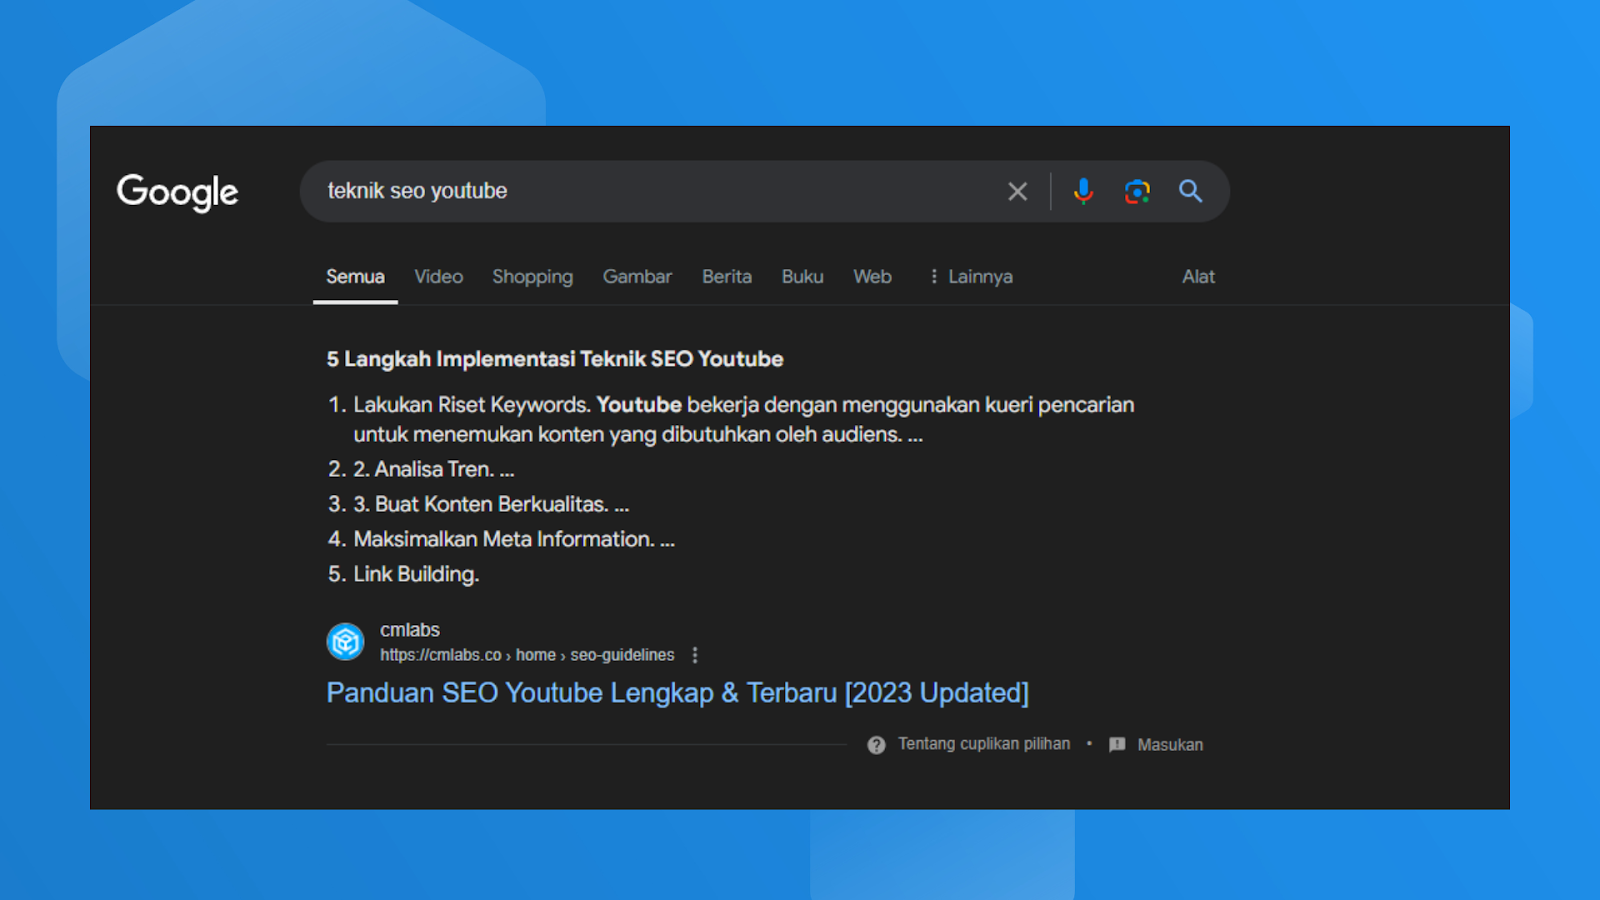Switch to the Buku tab
Screen dimensions: 1600x900
(x=803, y=277)
